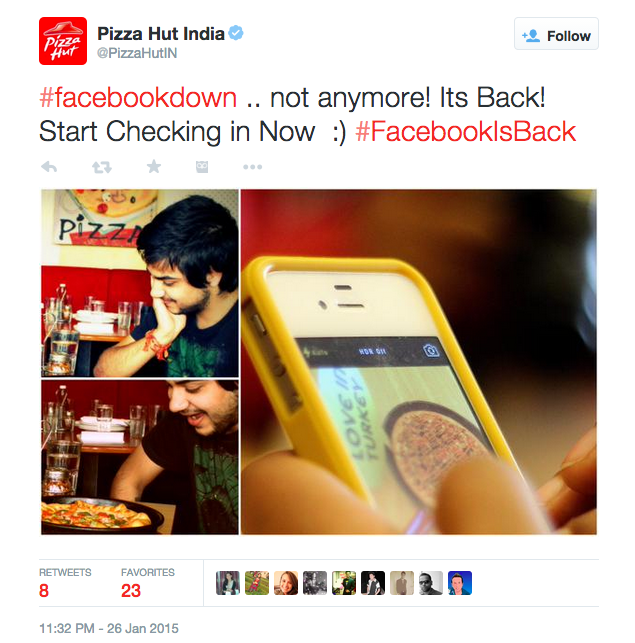Open the @PizzaHutIN handle

click(137, 53)
